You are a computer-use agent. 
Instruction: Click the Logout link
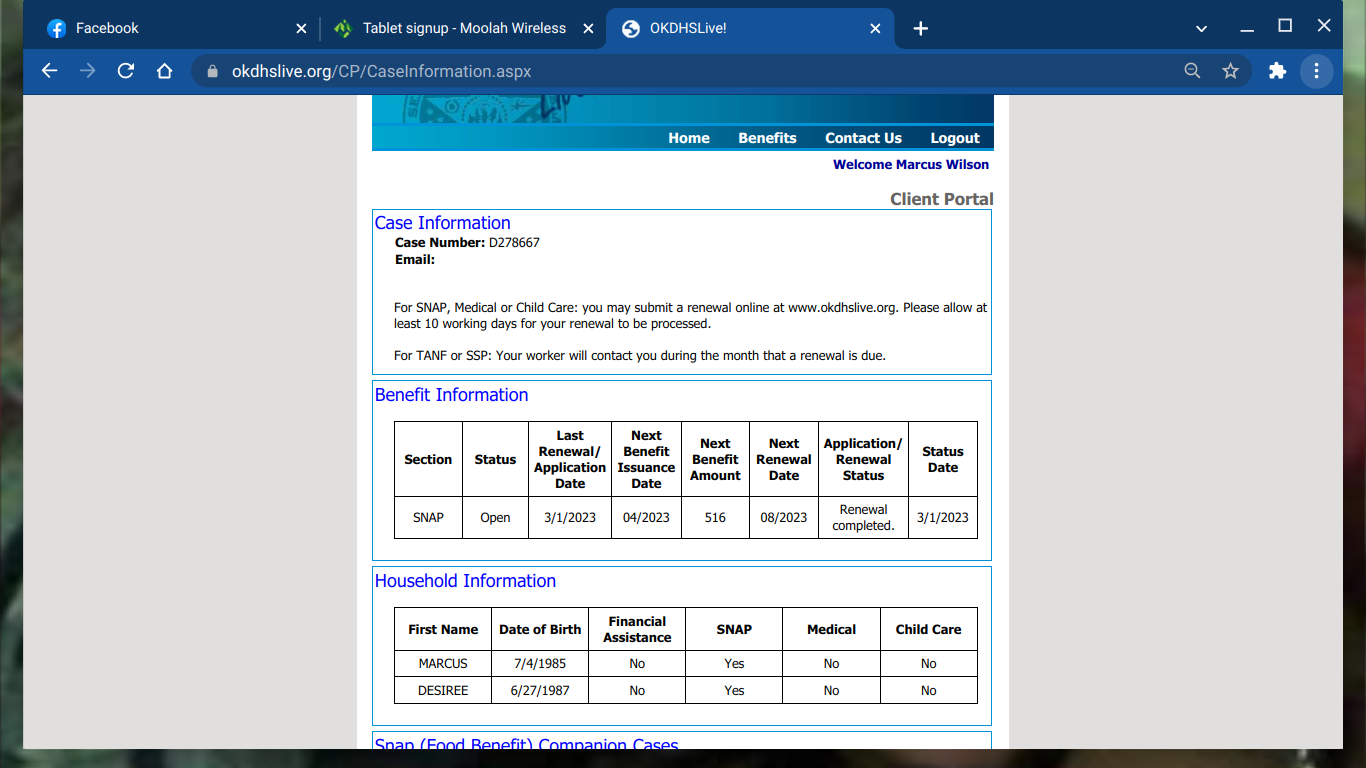pos(955,138)
